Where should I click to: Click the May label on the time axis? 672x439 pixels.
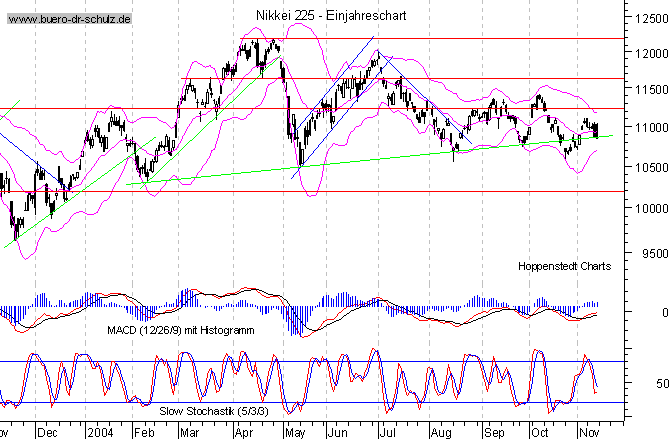(294, 432)
